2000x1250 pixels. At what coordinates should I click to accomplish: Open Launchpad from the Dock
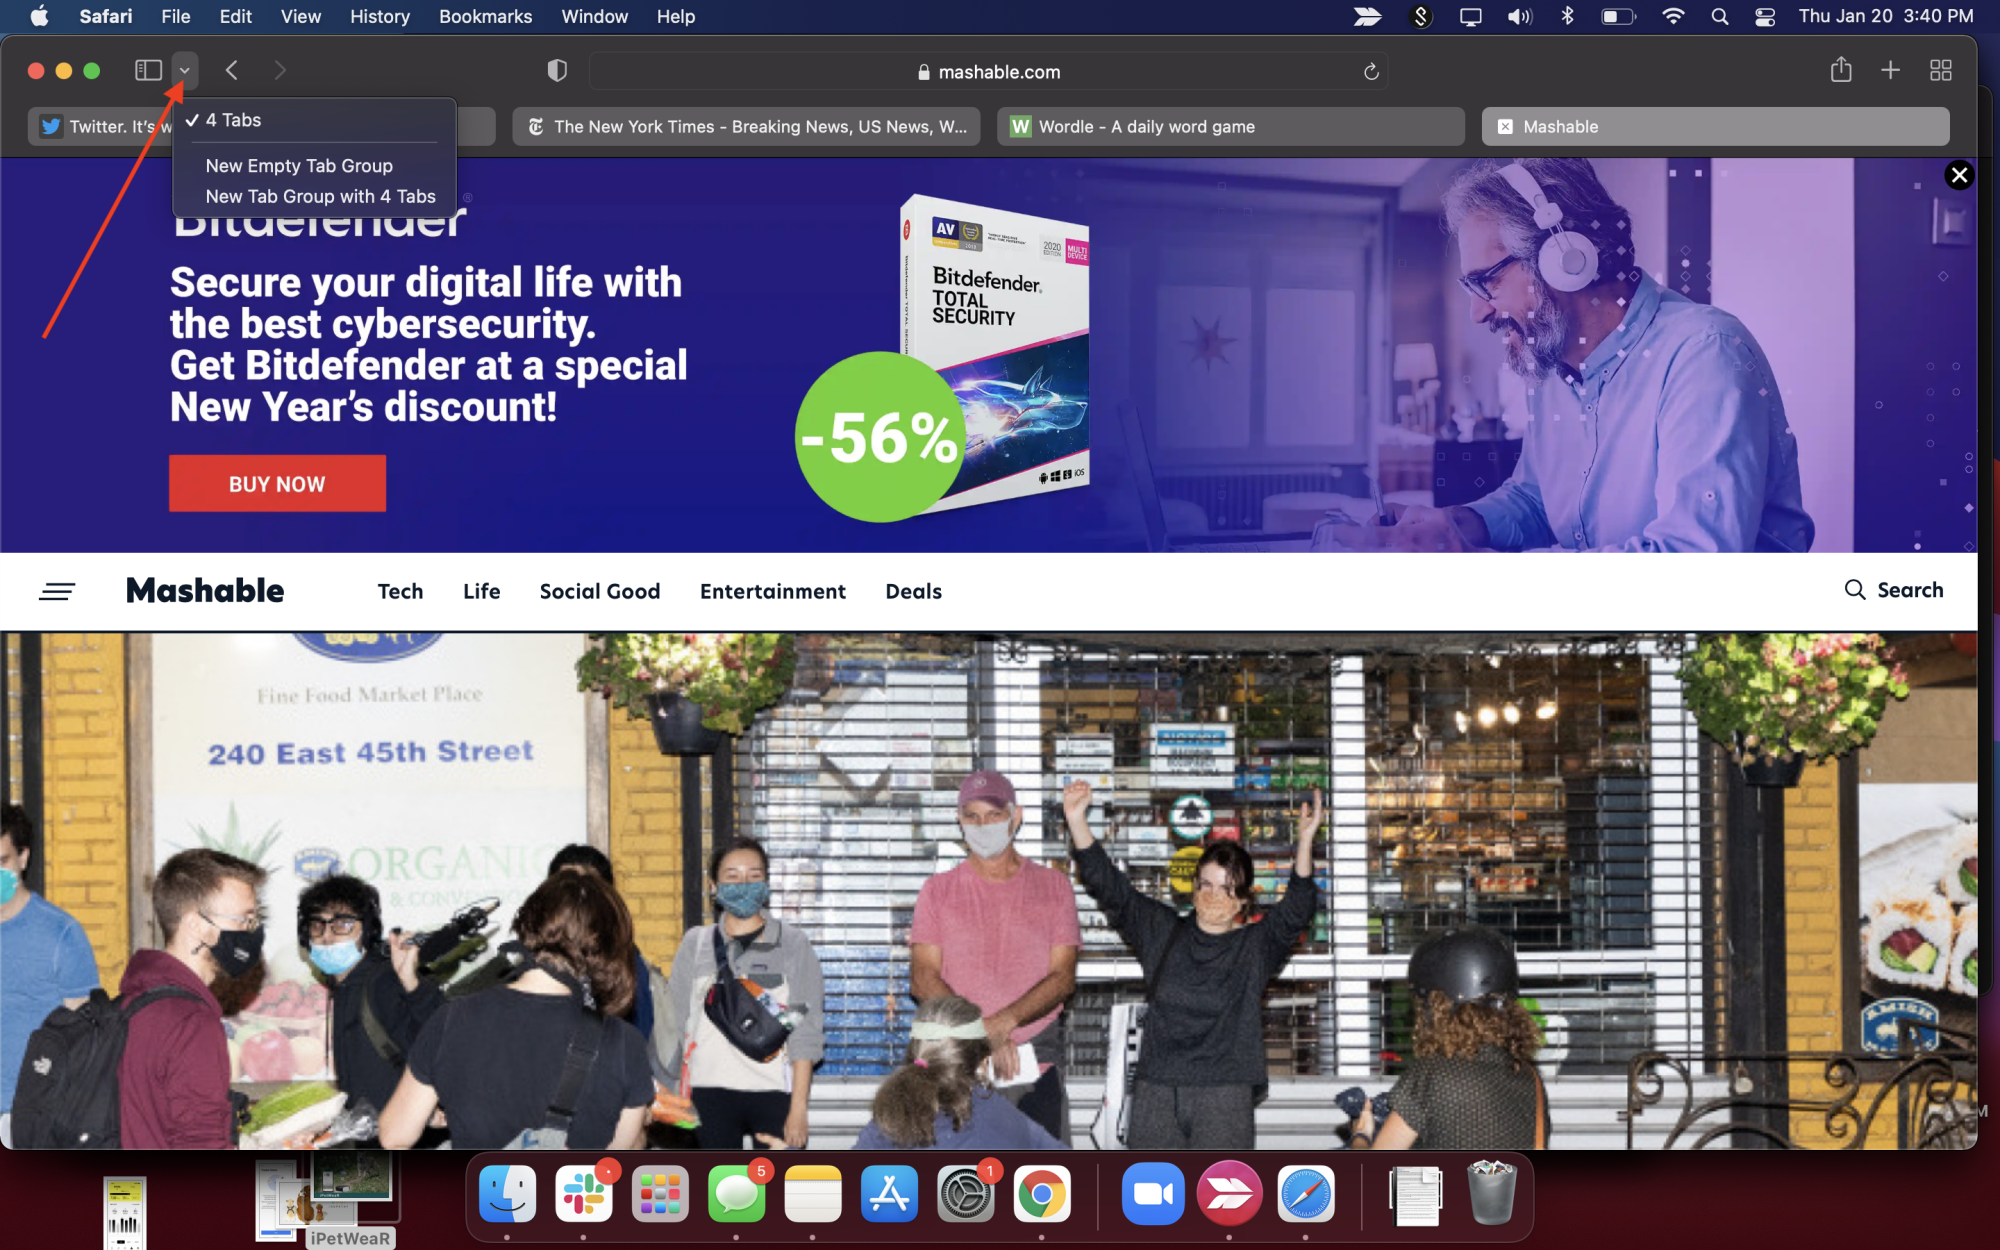[660, 1193]
